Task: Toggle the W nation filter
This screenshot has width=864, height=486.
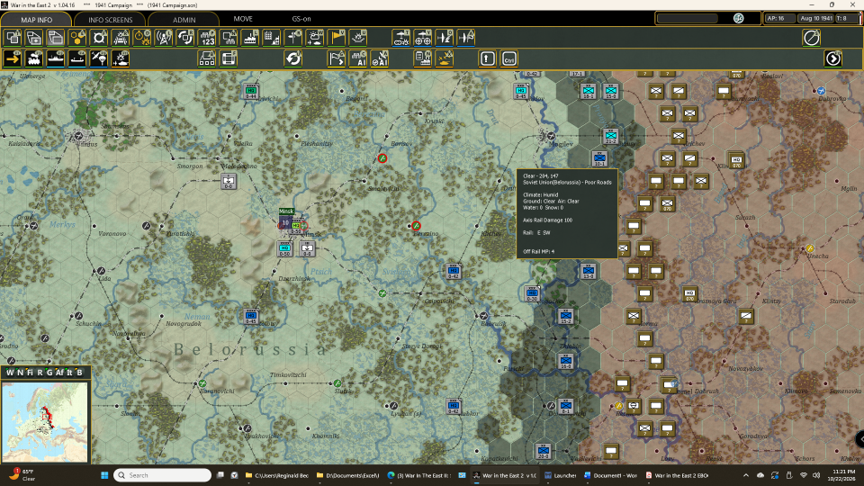Action: point(9,372)
